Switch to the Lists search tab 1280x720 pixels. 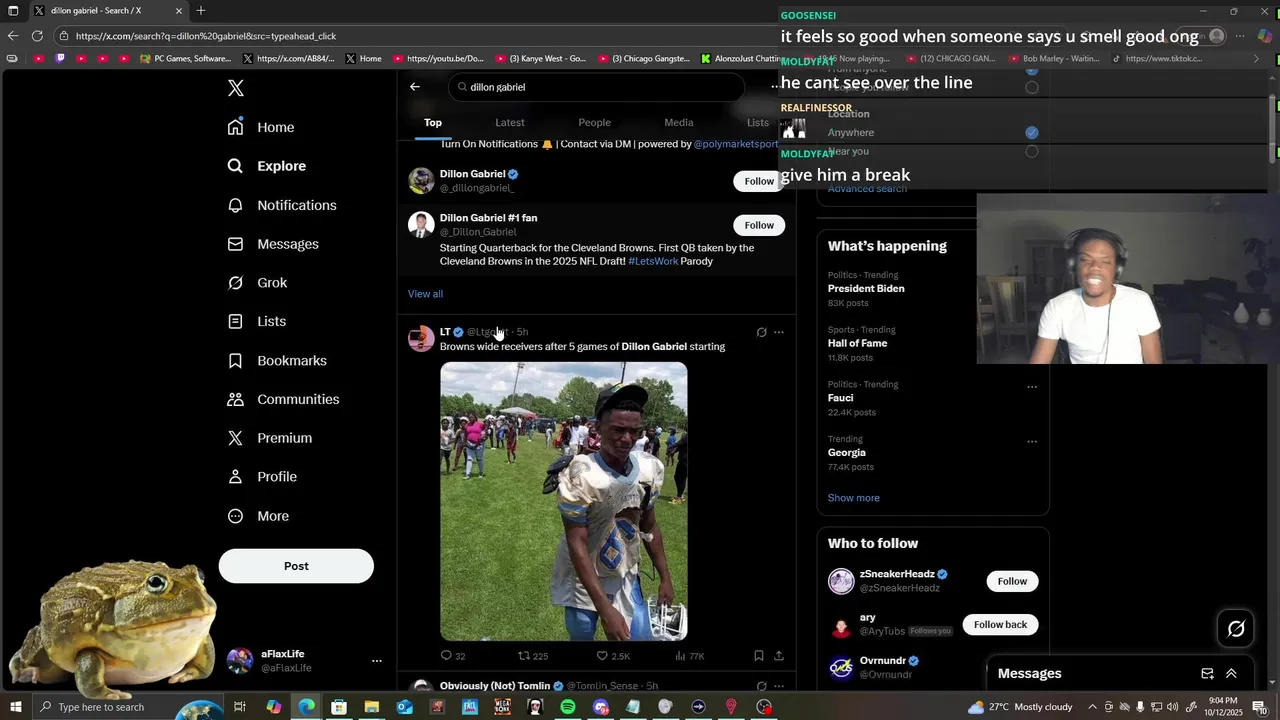758,122
